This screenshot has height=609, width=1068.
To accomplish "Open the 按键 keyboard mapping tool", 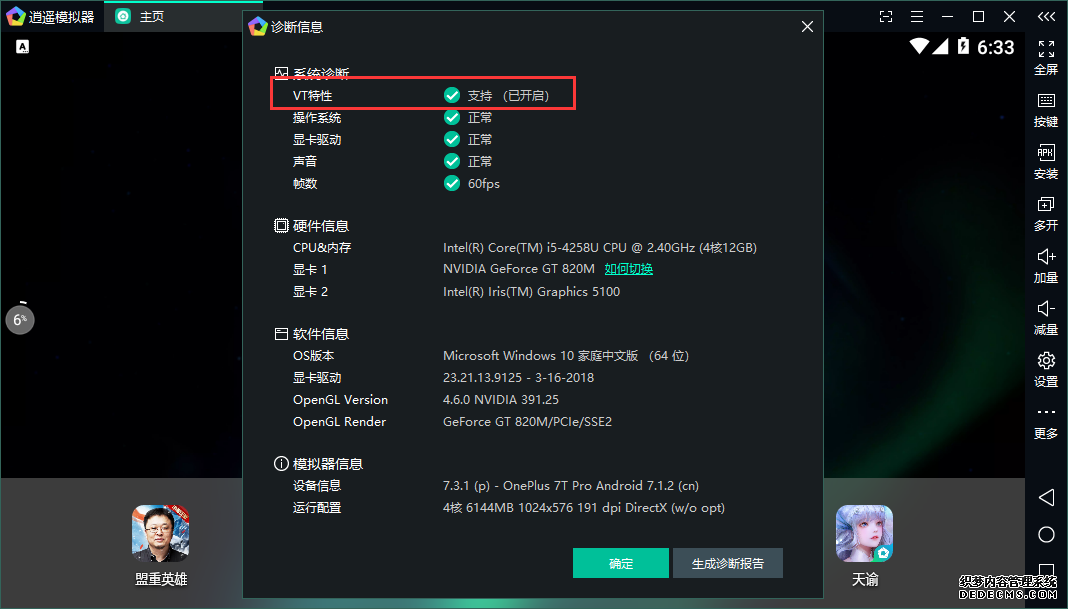I will pyautogui.click(x=1046, y=110).
